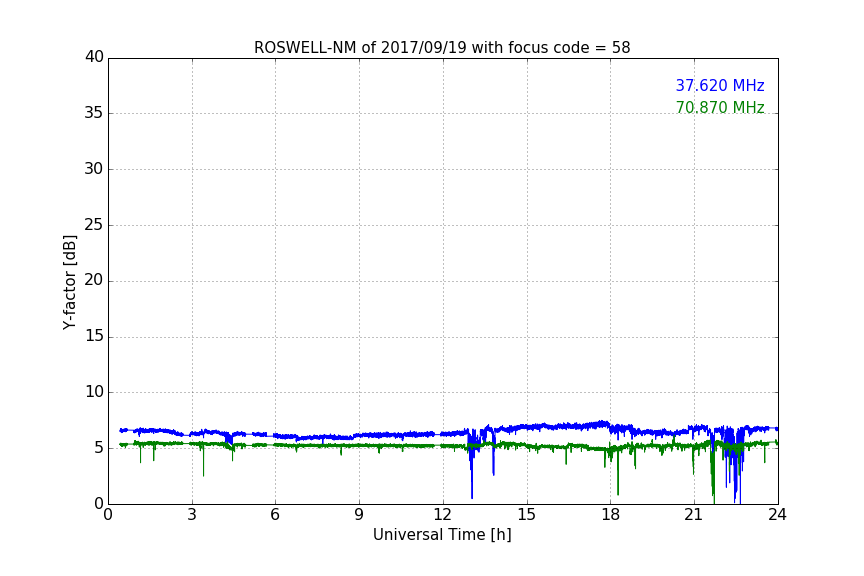Click the green '70.870 MHz' legend label

point(720,107)
